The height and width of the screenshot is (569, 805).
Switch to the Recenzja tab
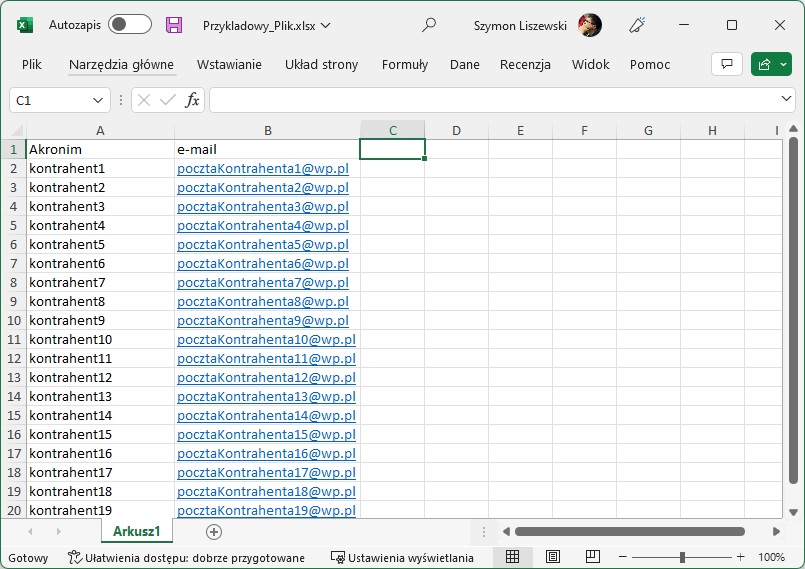pyautogui.click(x=525, y=65)
